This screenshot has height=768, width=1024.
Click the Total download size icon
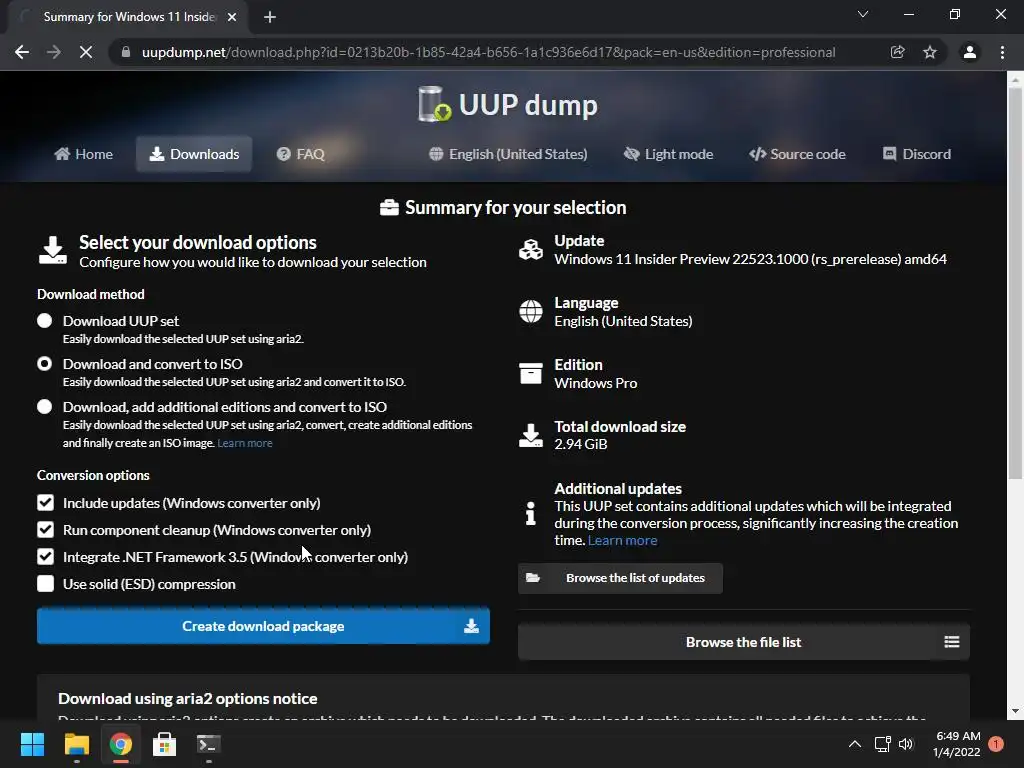click(x=530, y=435)
